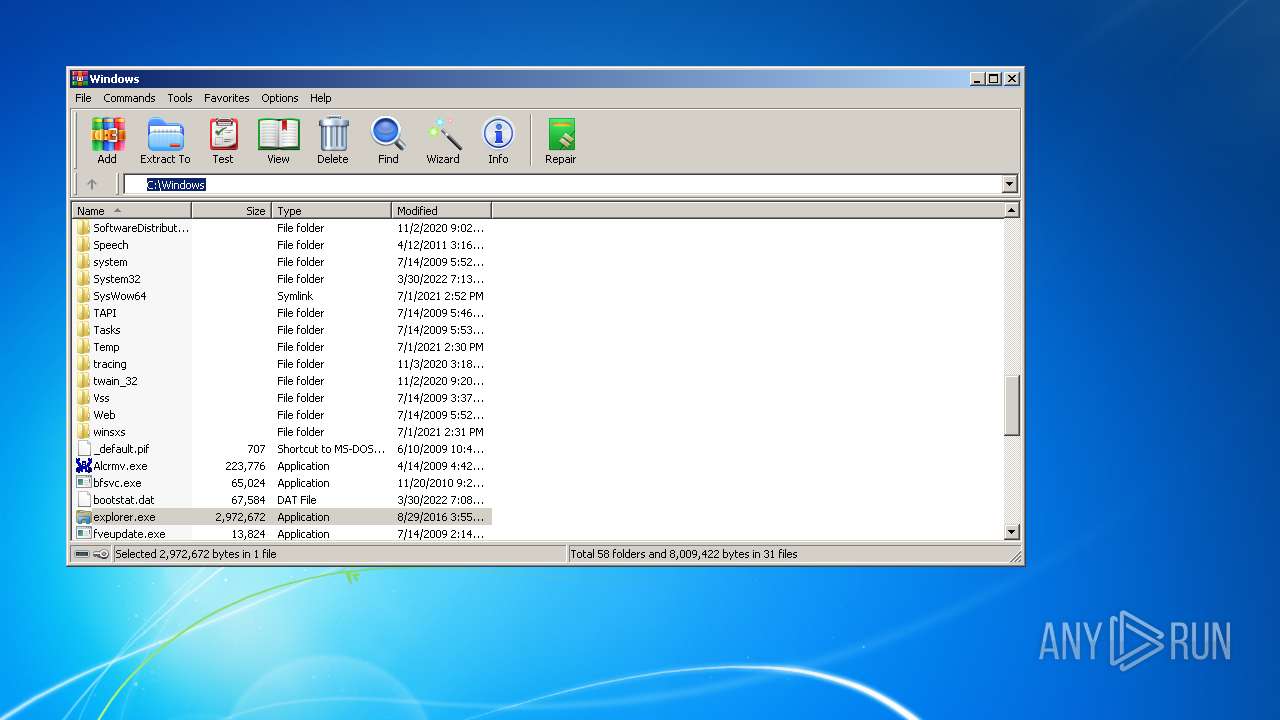This screenshot has width=1280, height=720.
Task: Click the up one level arrow
Action: (92, 184)
